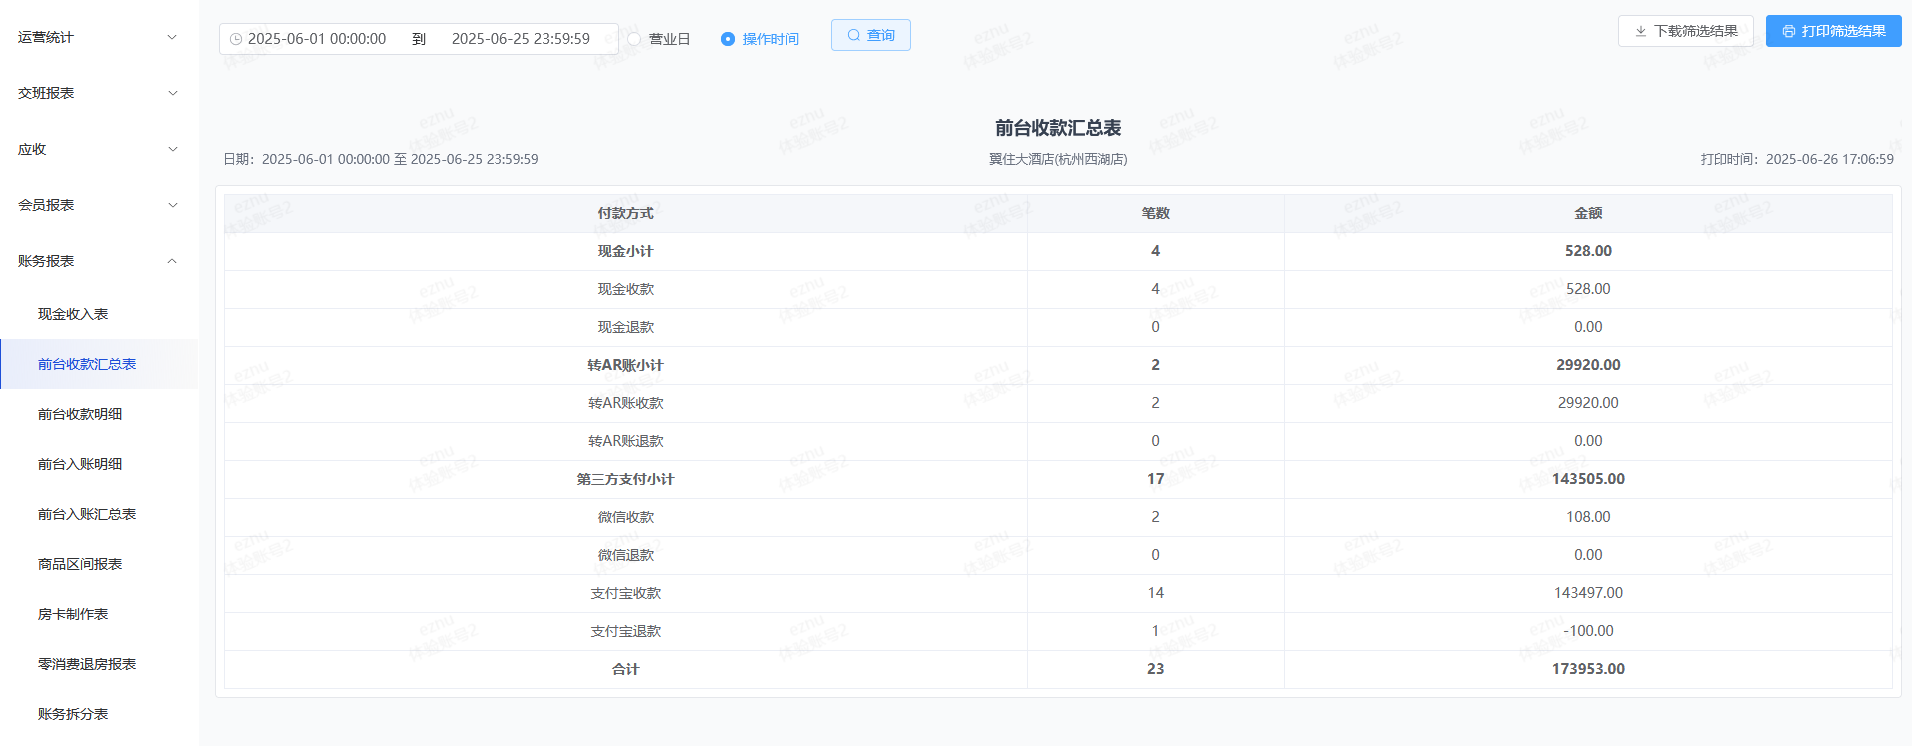Click the 打印时间 2025-06-26 17:06:59 text

[x=1797, y=159]
